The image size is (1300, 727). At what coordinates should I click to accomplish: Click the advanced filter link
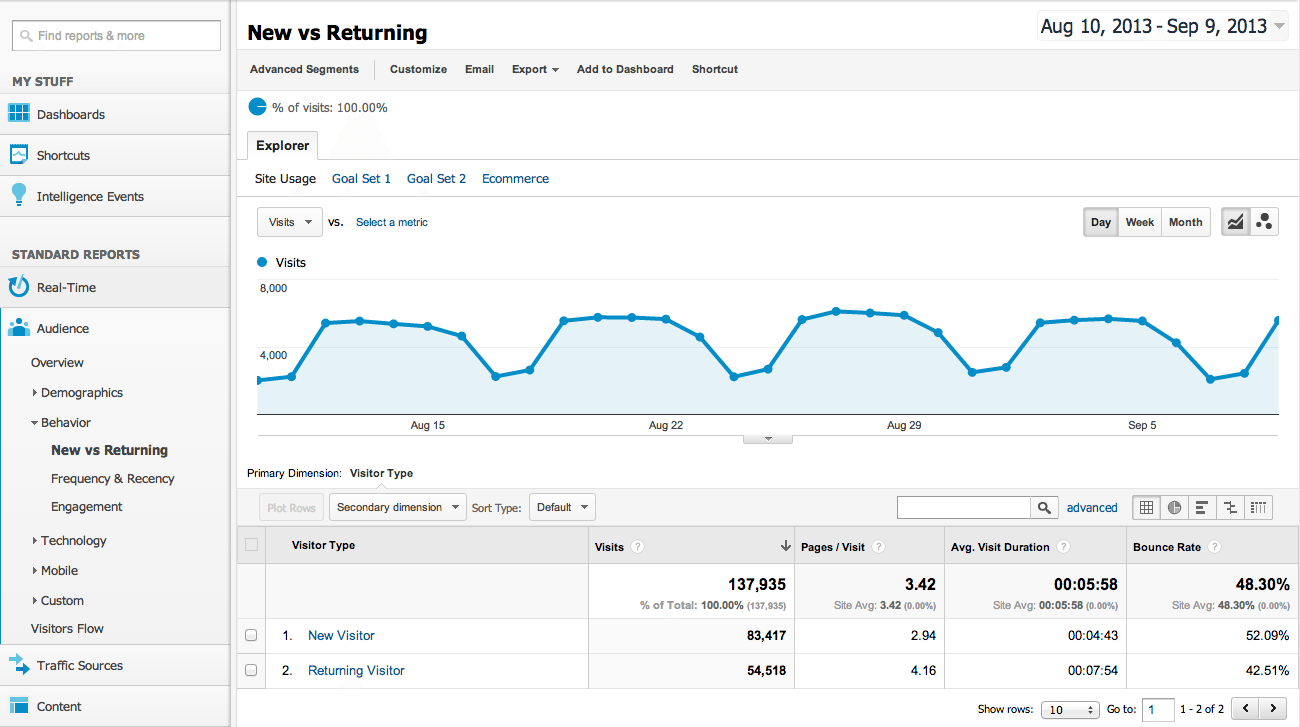1091,508
